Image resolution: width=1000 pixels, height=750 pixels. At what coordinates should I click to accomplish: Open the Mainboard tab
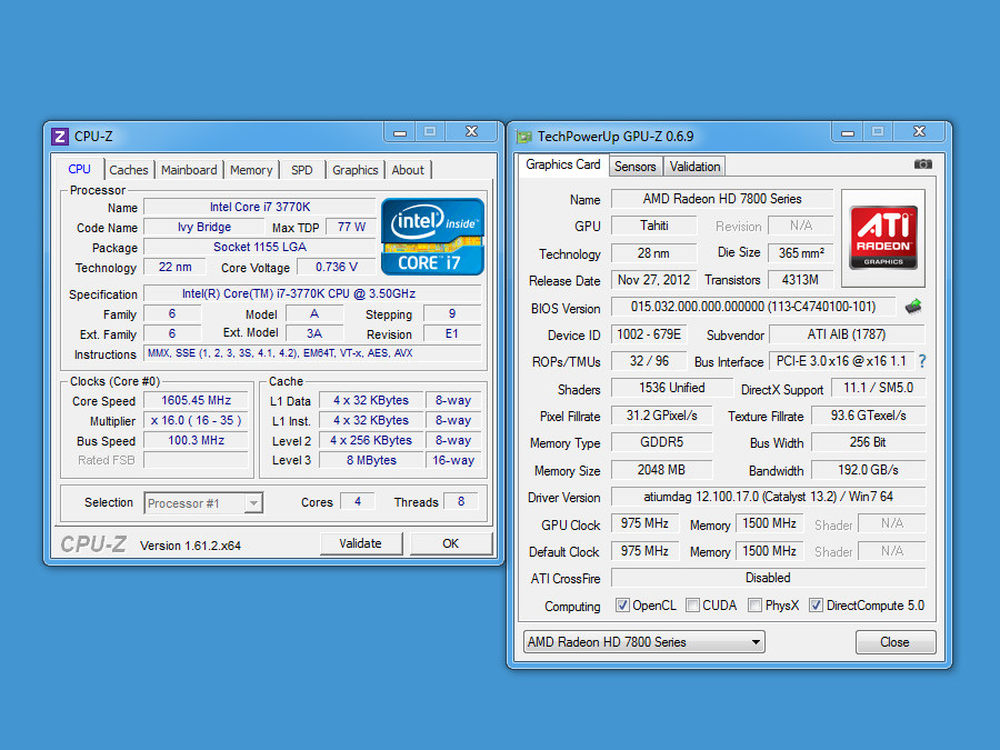coord(189,170)
